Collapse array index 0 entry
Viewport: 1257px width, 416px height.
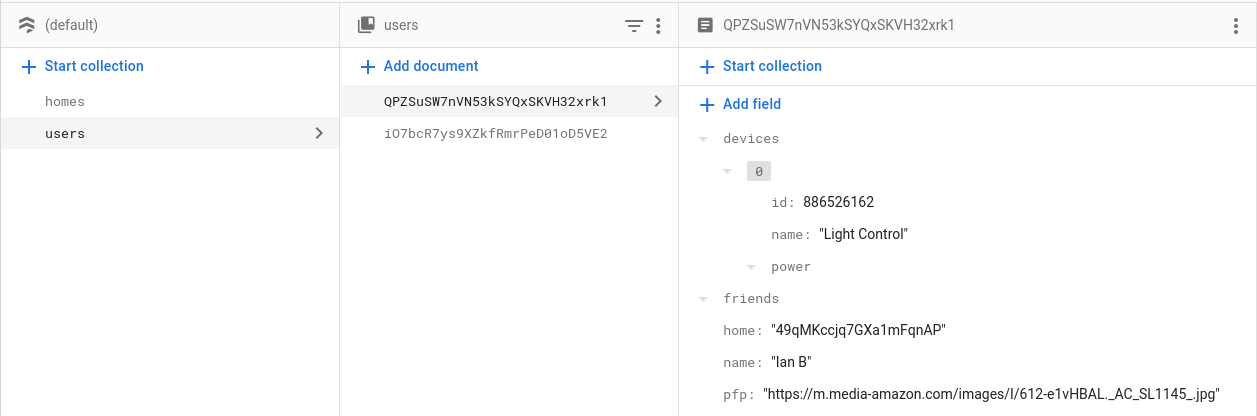pyautogui.click(x=728, y=172)
